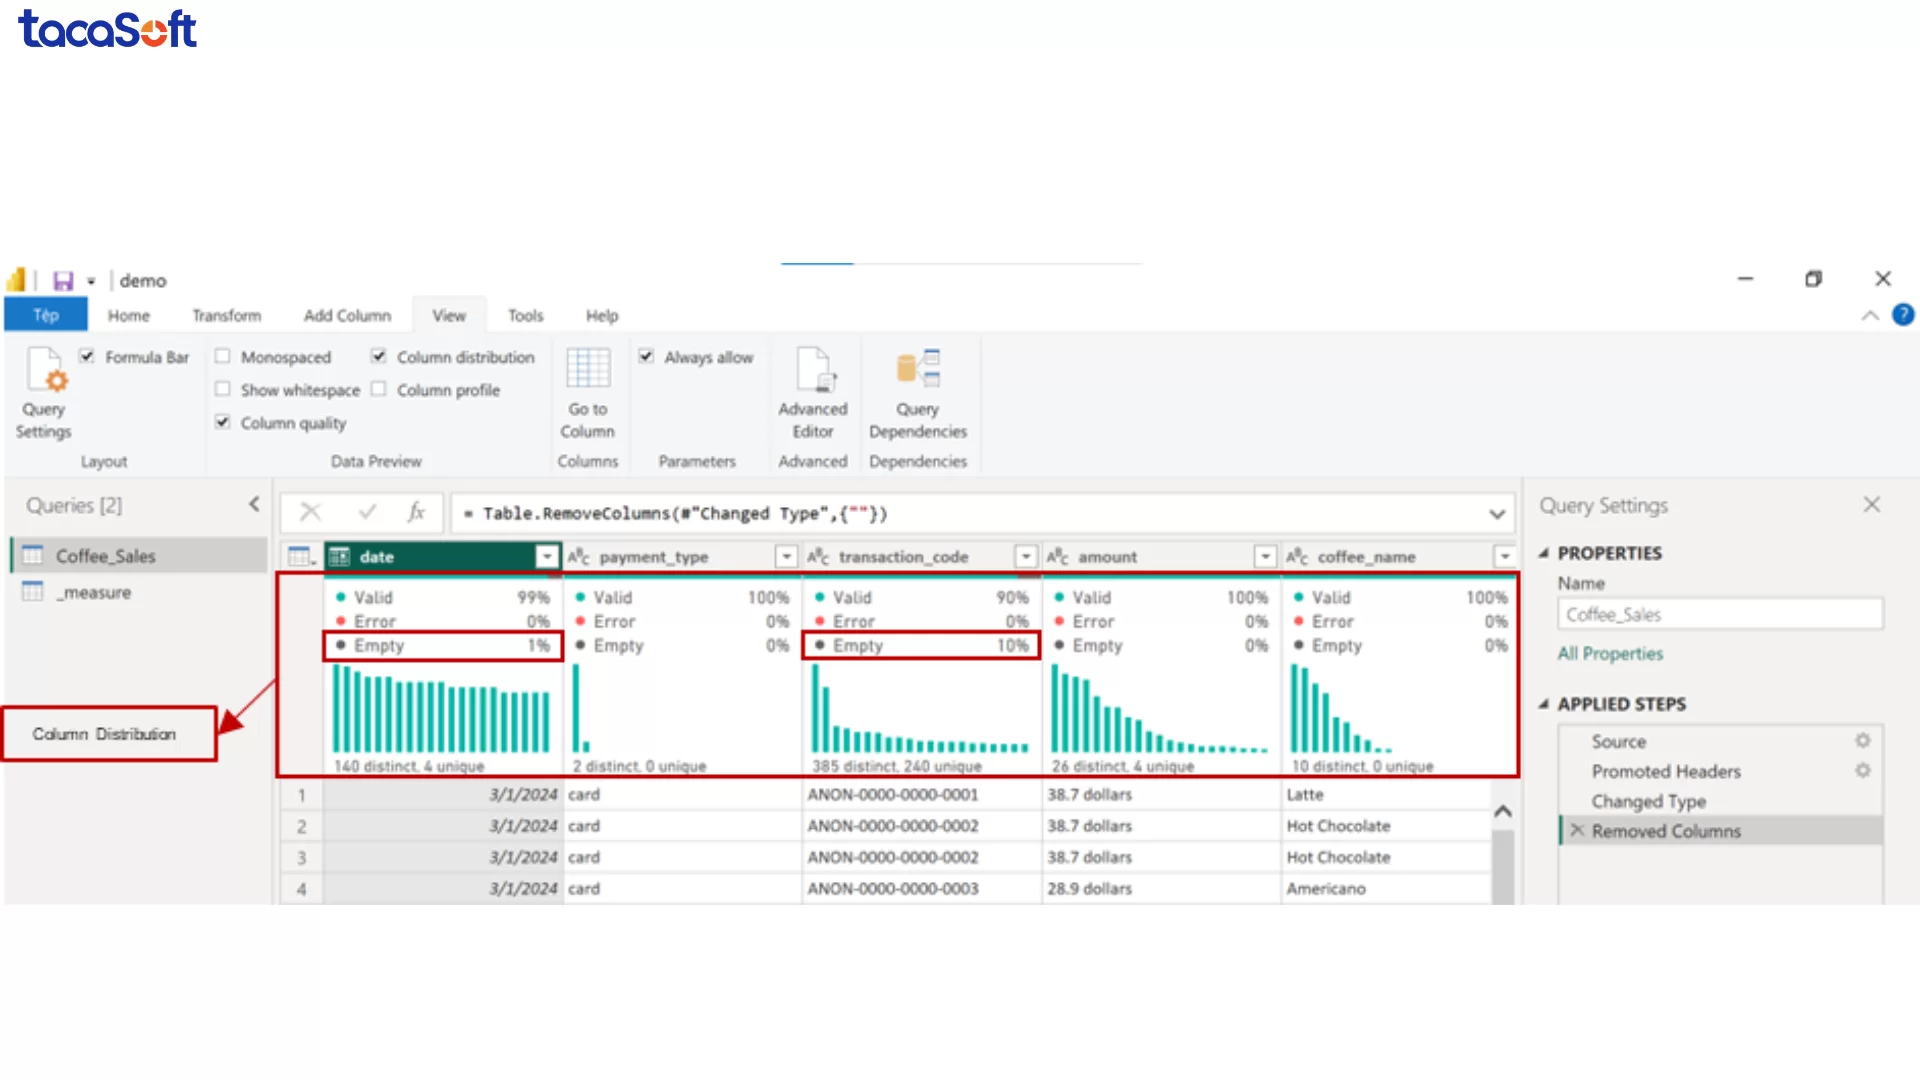Image resolution: width=1920 pixels, height=1080 pixels.
Task: Click the 'Americano' cell in row 4
Action: [1386, 888]
